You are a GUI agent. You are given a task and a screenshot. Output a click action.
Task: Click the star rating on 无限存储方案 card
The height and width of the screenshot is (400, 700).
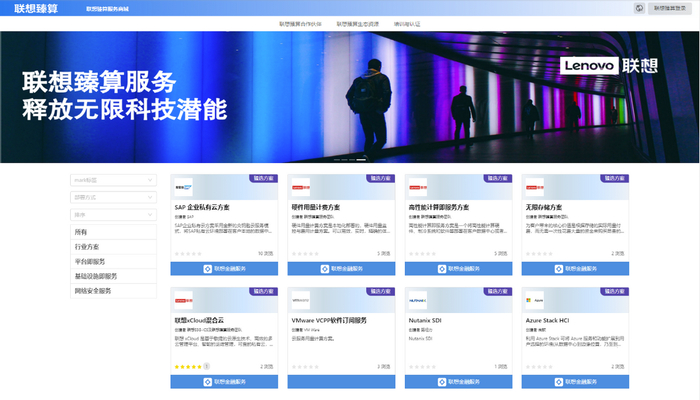point(539,254)
